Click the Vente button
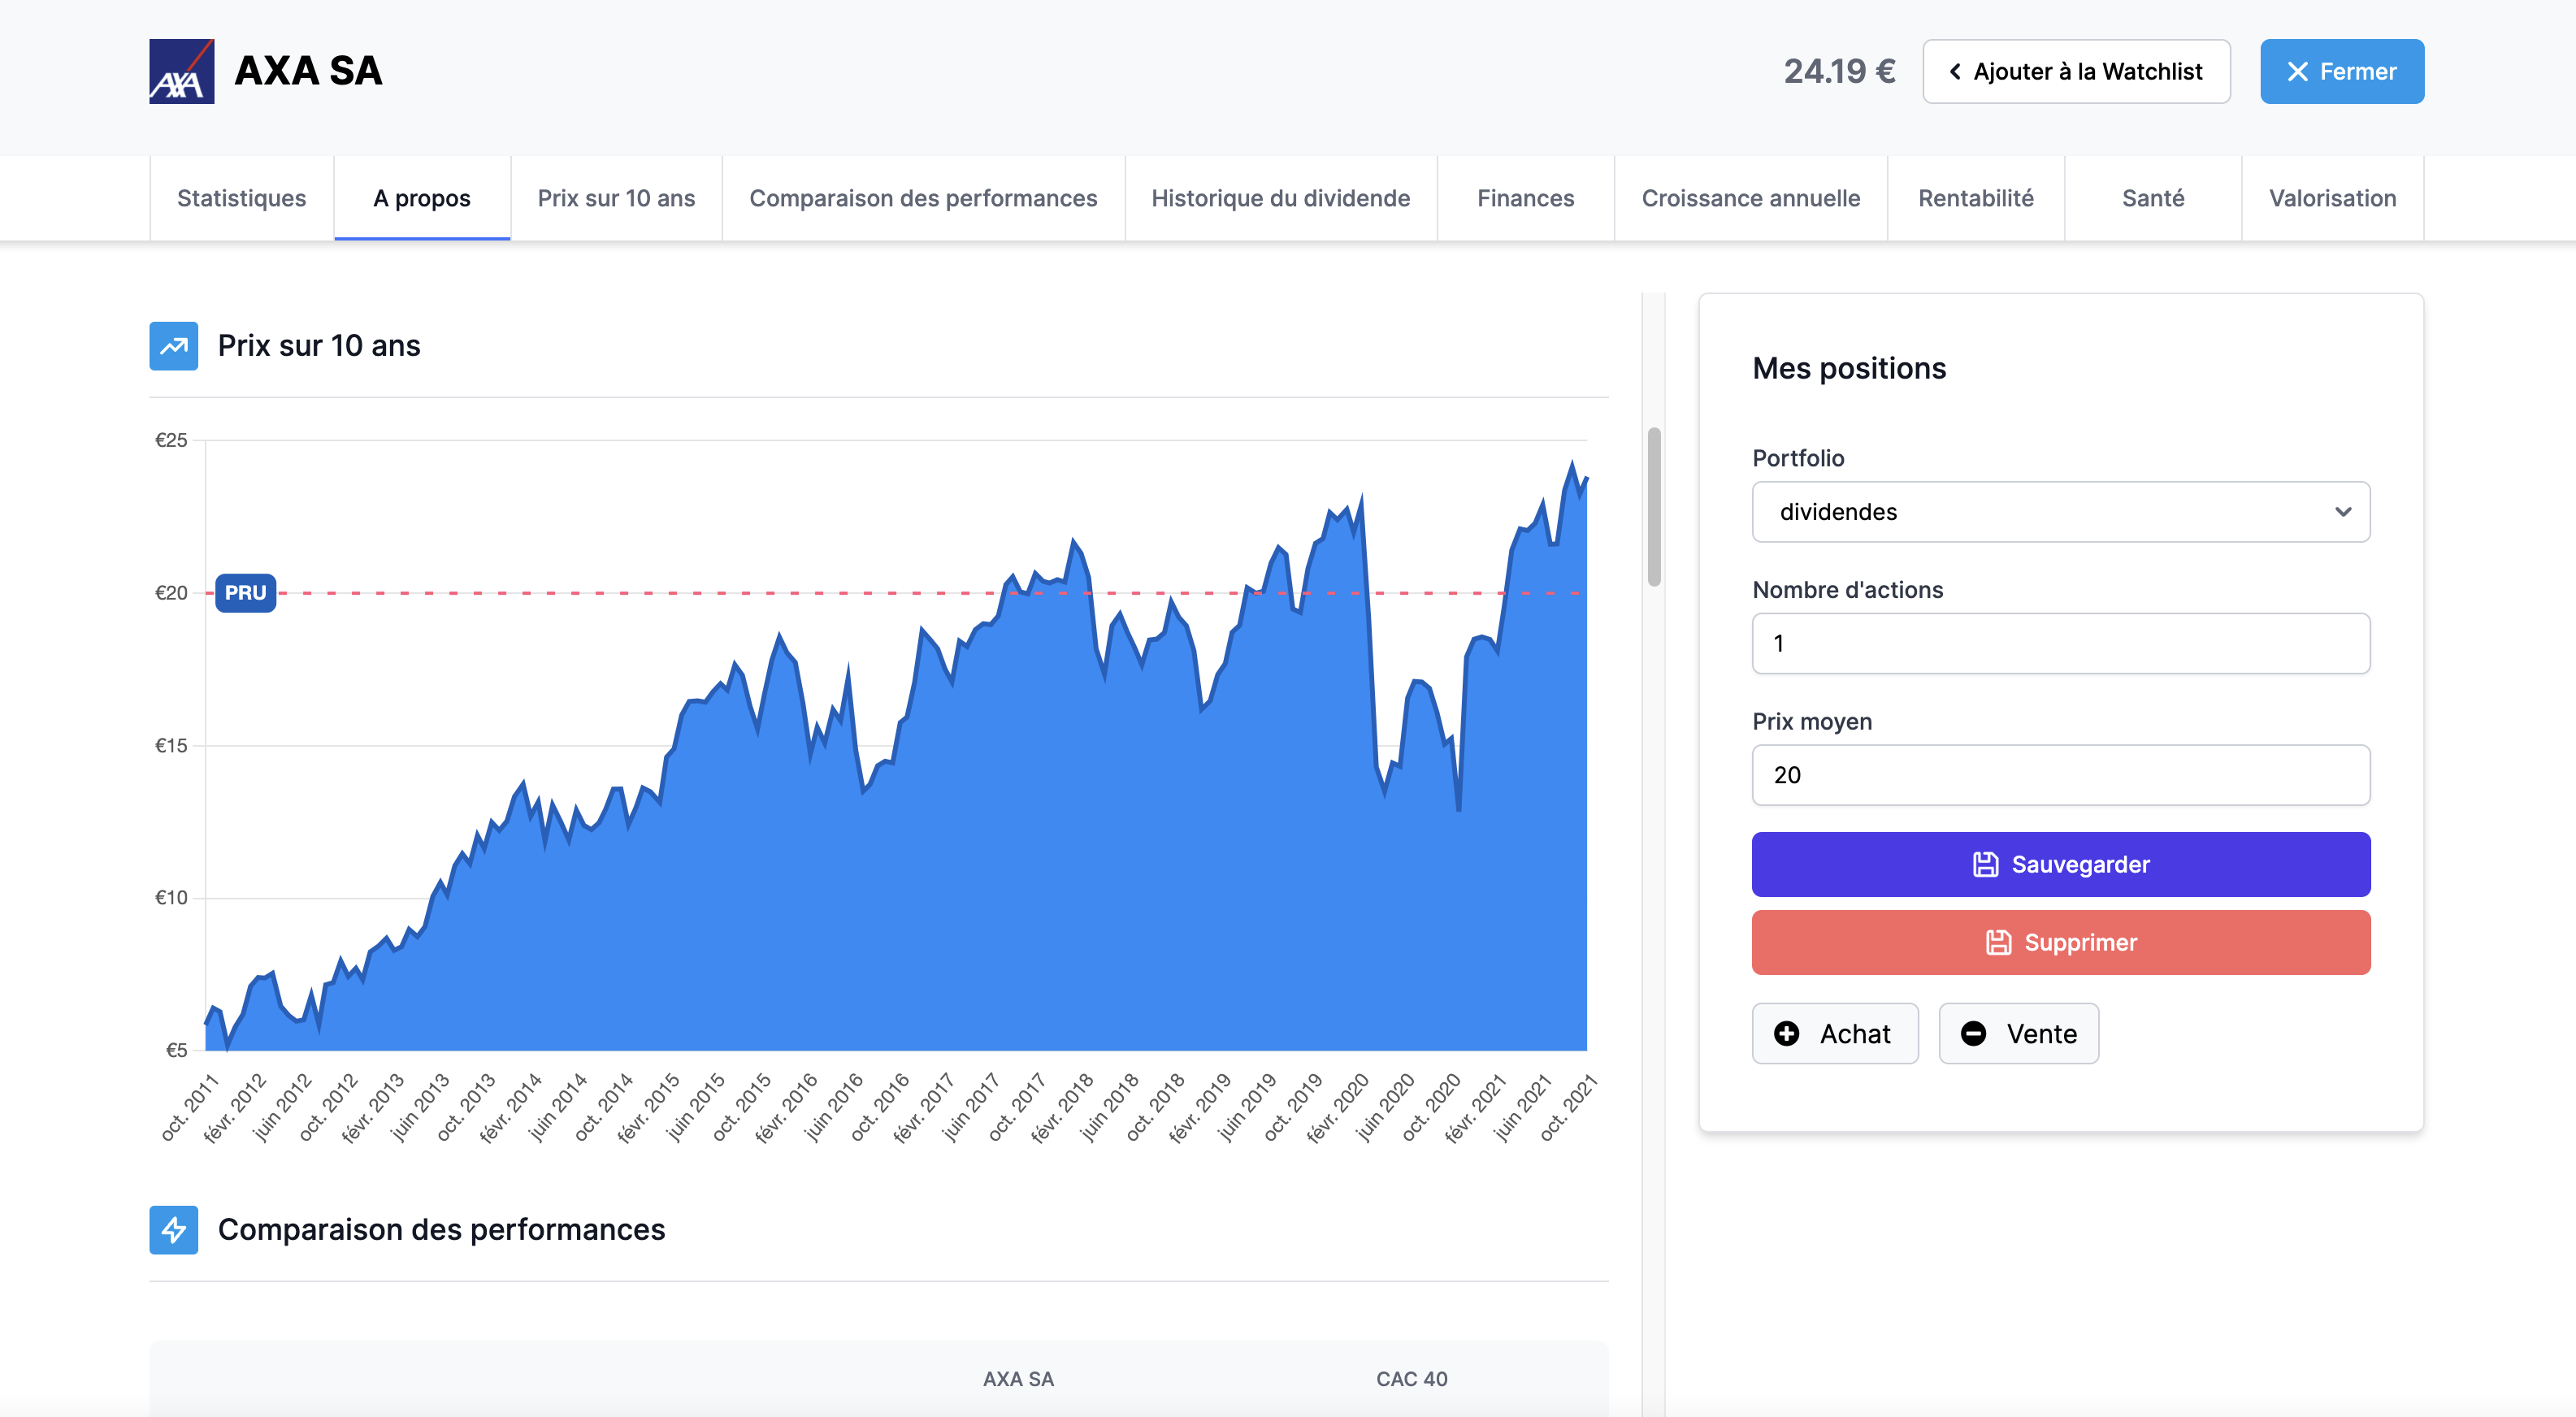The height and width of the screenshot is (1417, 2576). (x=2018, y=1034)
